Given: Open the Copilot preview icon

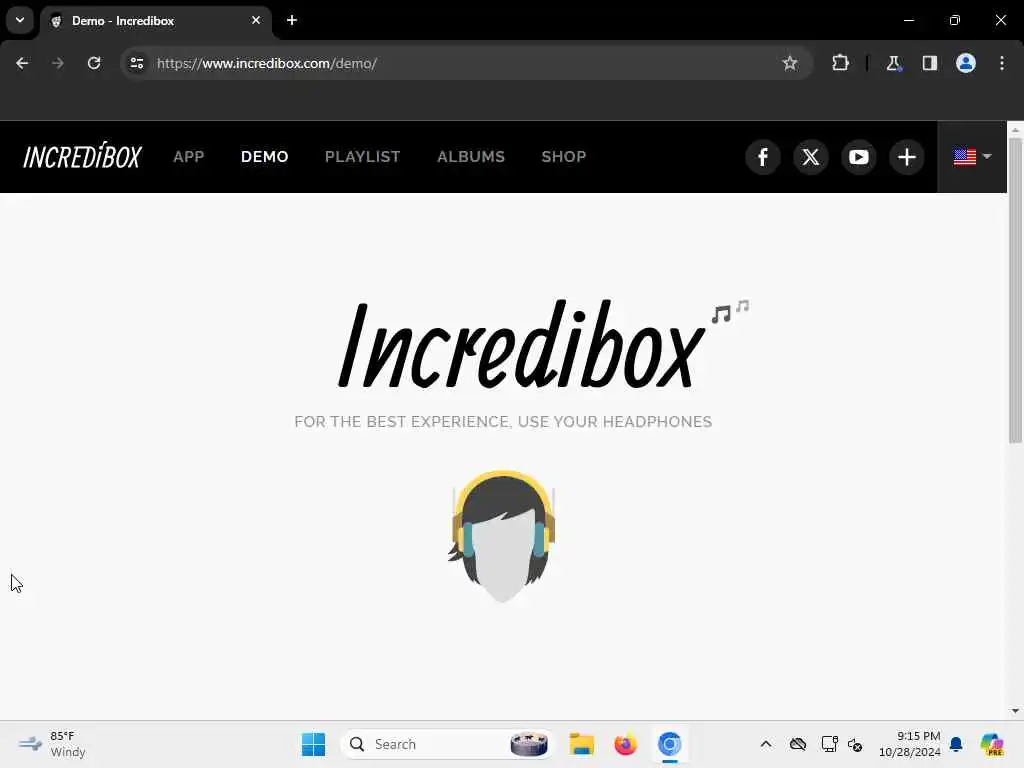Looking at the screenshot, I should 992,744.
